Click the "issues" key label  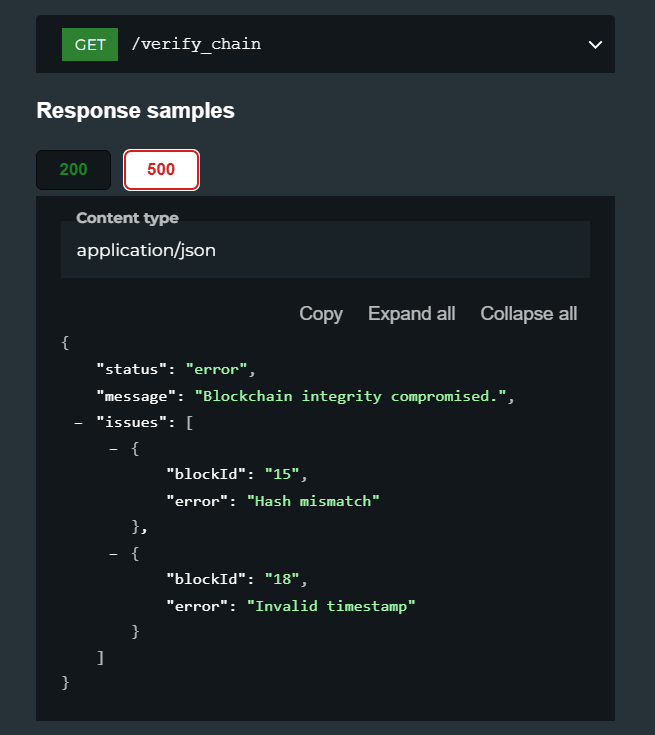tap(131, 423)
